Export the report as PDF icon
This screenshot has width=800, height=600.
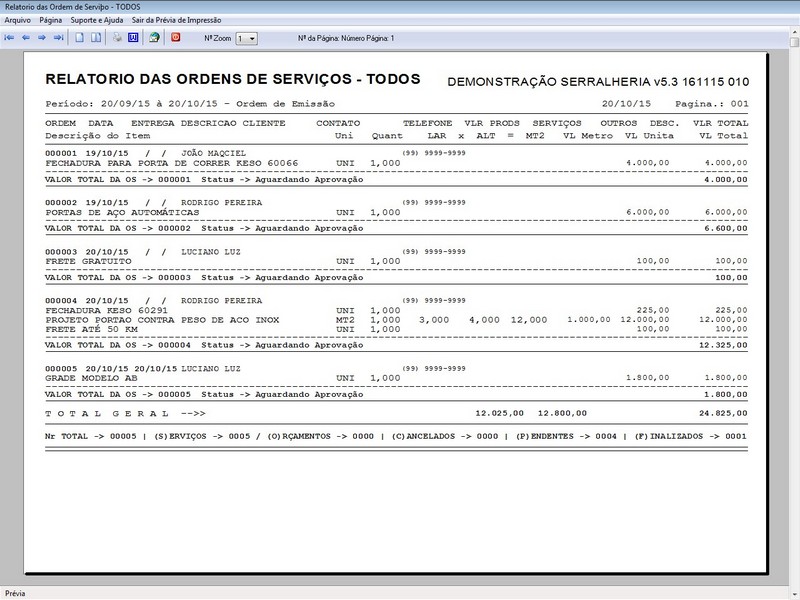173,40
